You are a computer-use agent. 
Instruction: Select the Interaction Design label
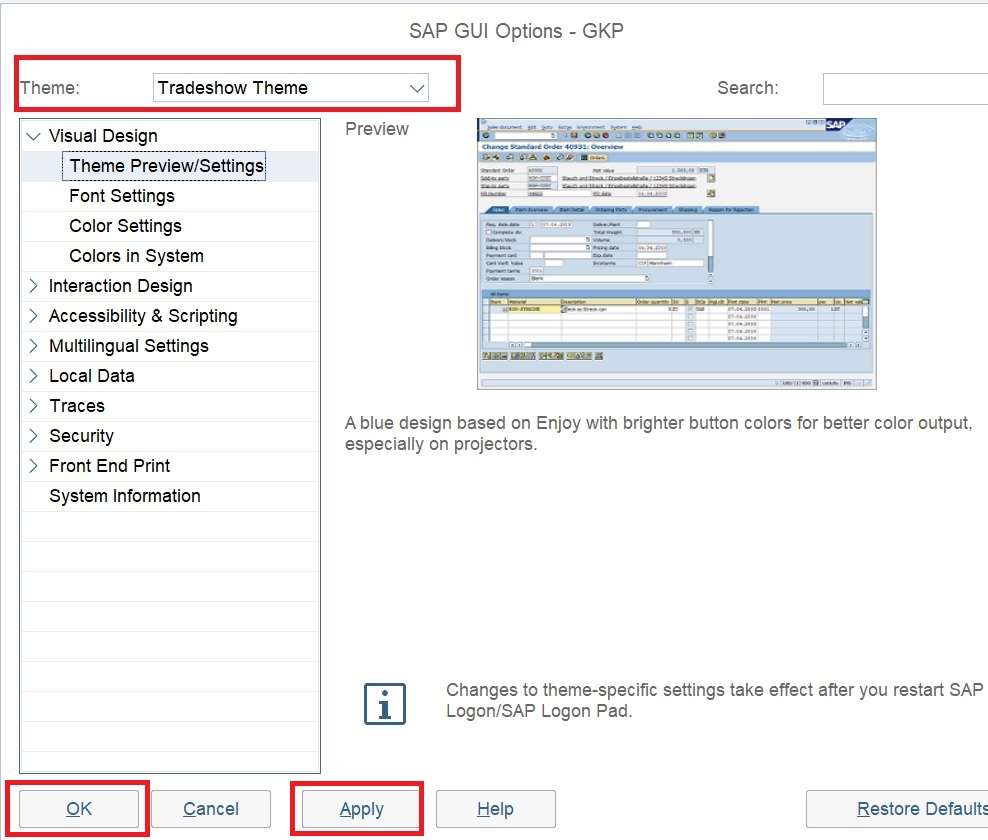[120, 286]
